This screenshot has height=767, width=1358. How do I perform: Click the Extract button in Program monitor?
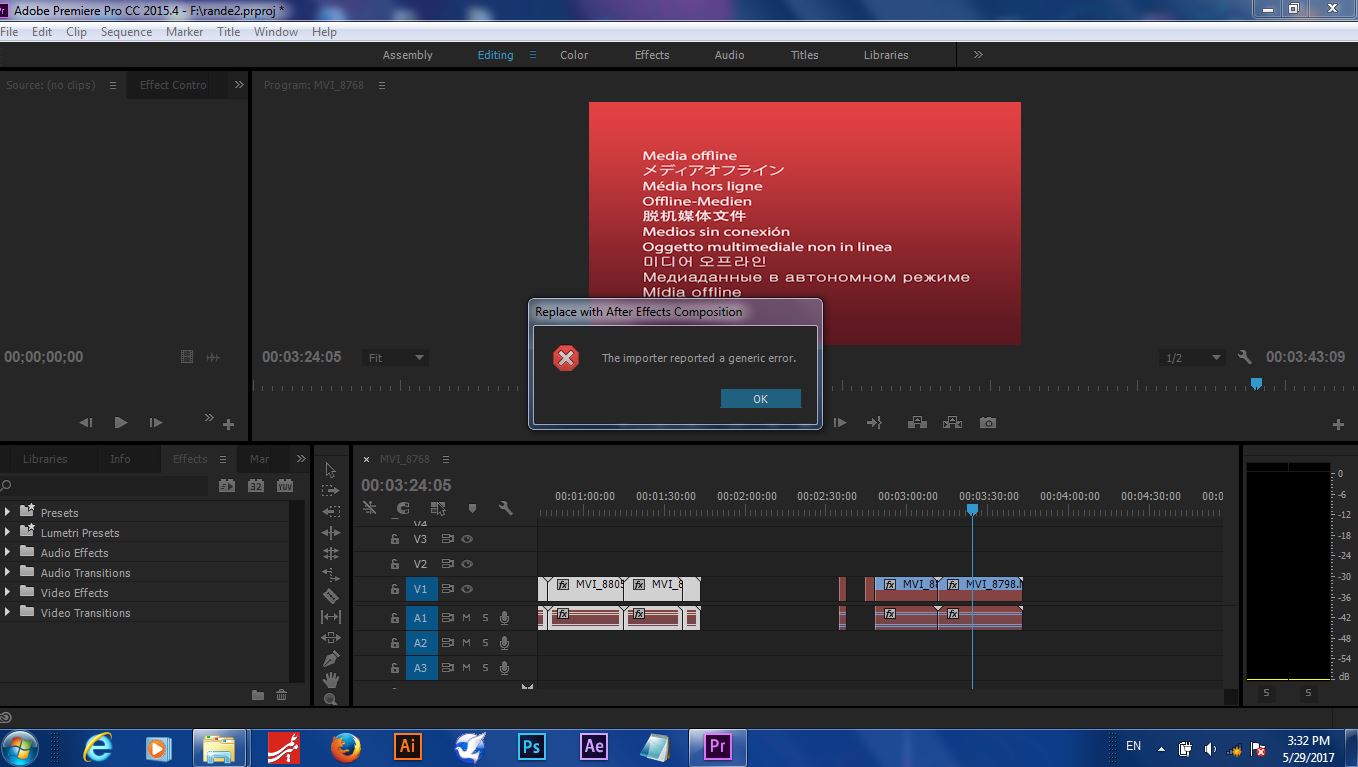(952, 423)
